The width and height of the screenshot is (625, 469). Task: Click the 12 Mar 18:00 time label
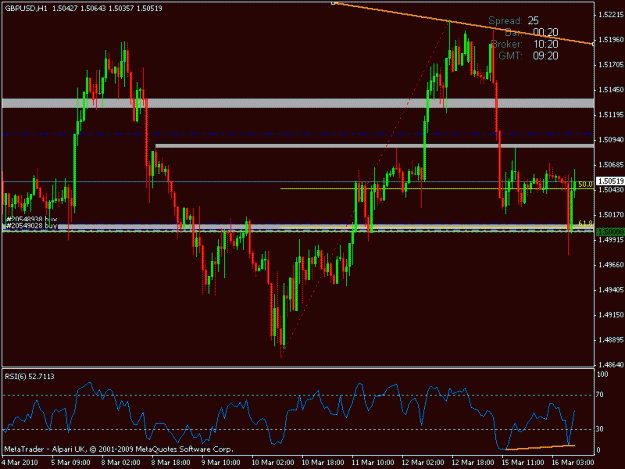473,463
